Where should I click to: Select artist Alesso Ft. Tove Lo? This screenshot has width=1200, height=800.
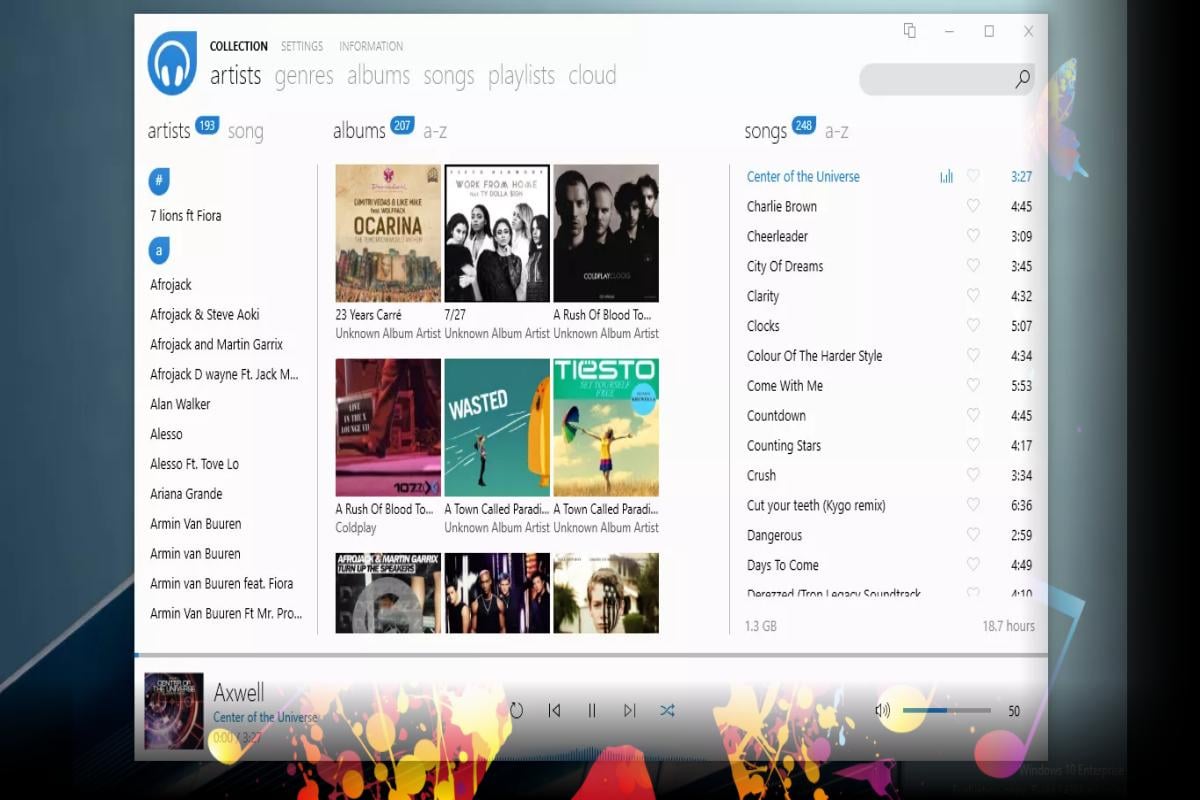(194, 464)
